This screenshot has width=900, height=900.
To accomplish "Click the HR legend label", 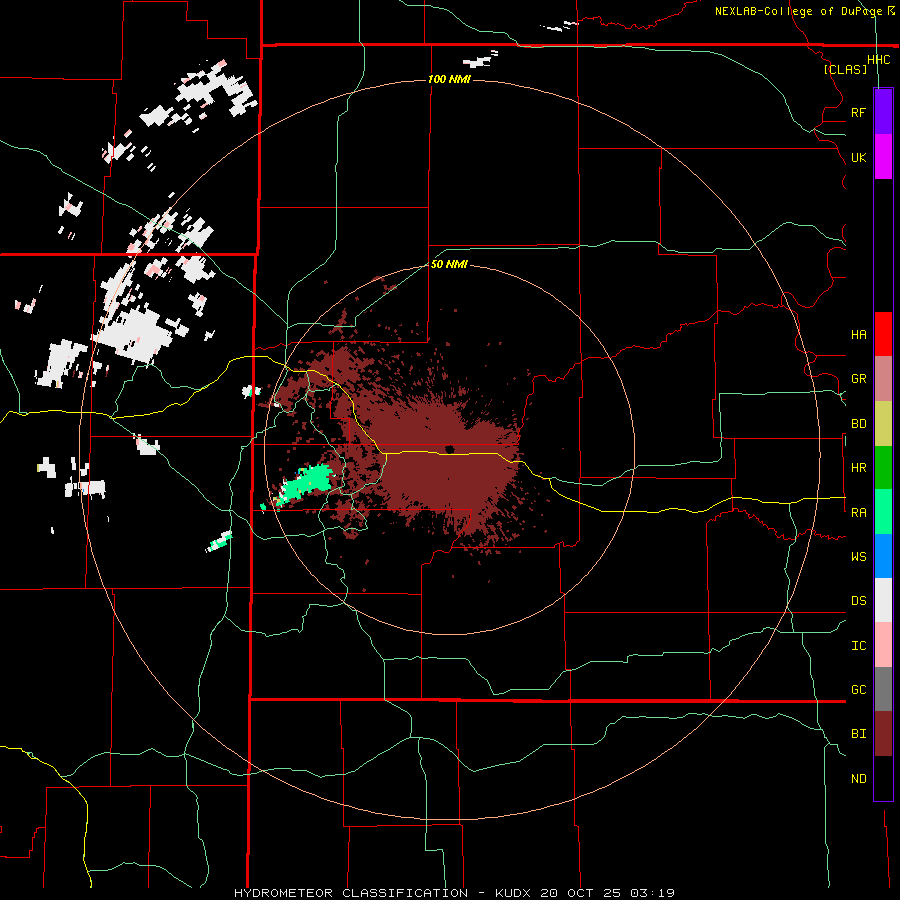I will tap(858, 468).
